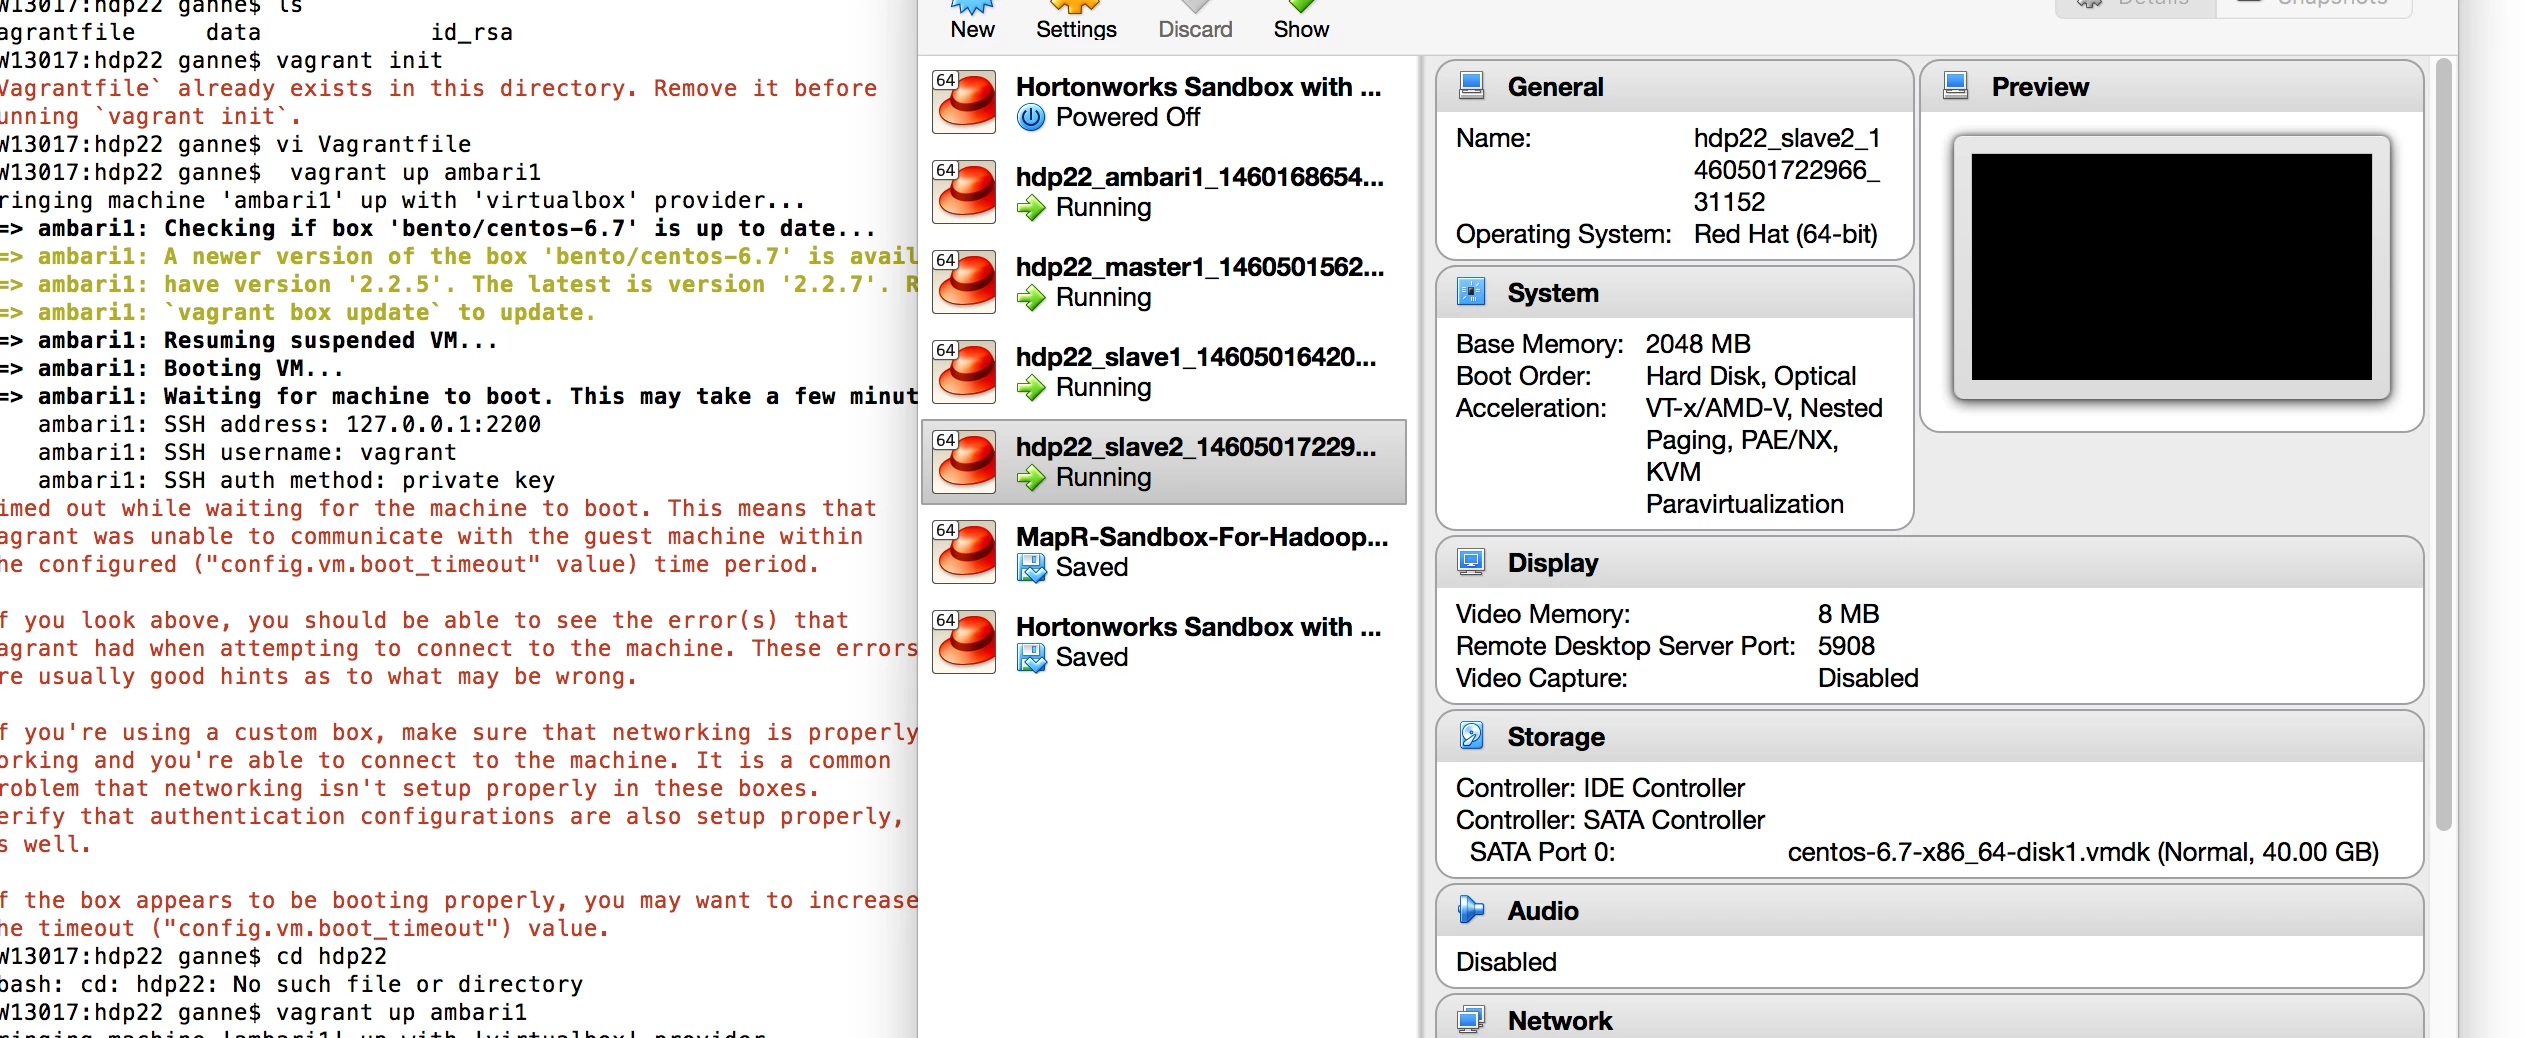Viewport: 2526px width, 1038px height.
Task: Click the MapR-Sandbox-For-Hadoop VM icon
Action: [x=964, y=552]
